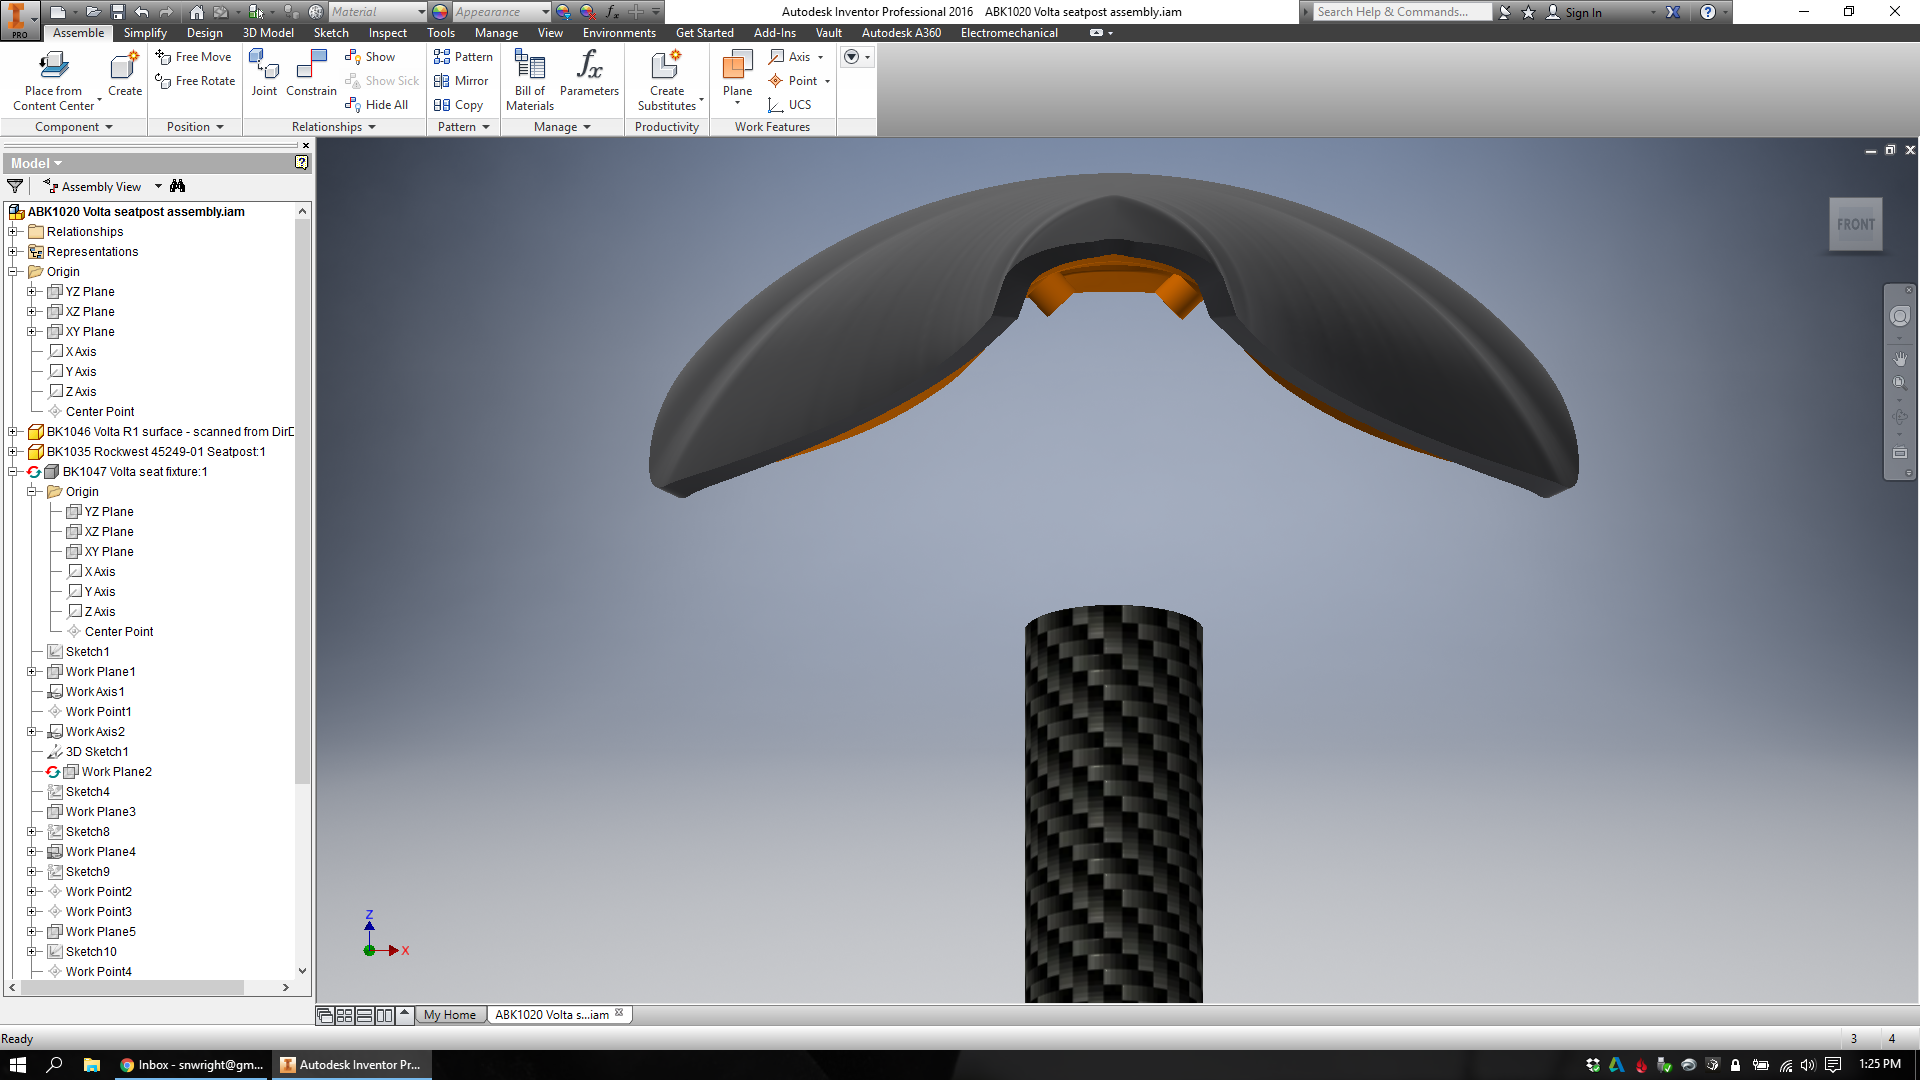Click the UCS tool
Image resolution: width=1920 pixels, height=1080 pixels.
tap(789, 105)
